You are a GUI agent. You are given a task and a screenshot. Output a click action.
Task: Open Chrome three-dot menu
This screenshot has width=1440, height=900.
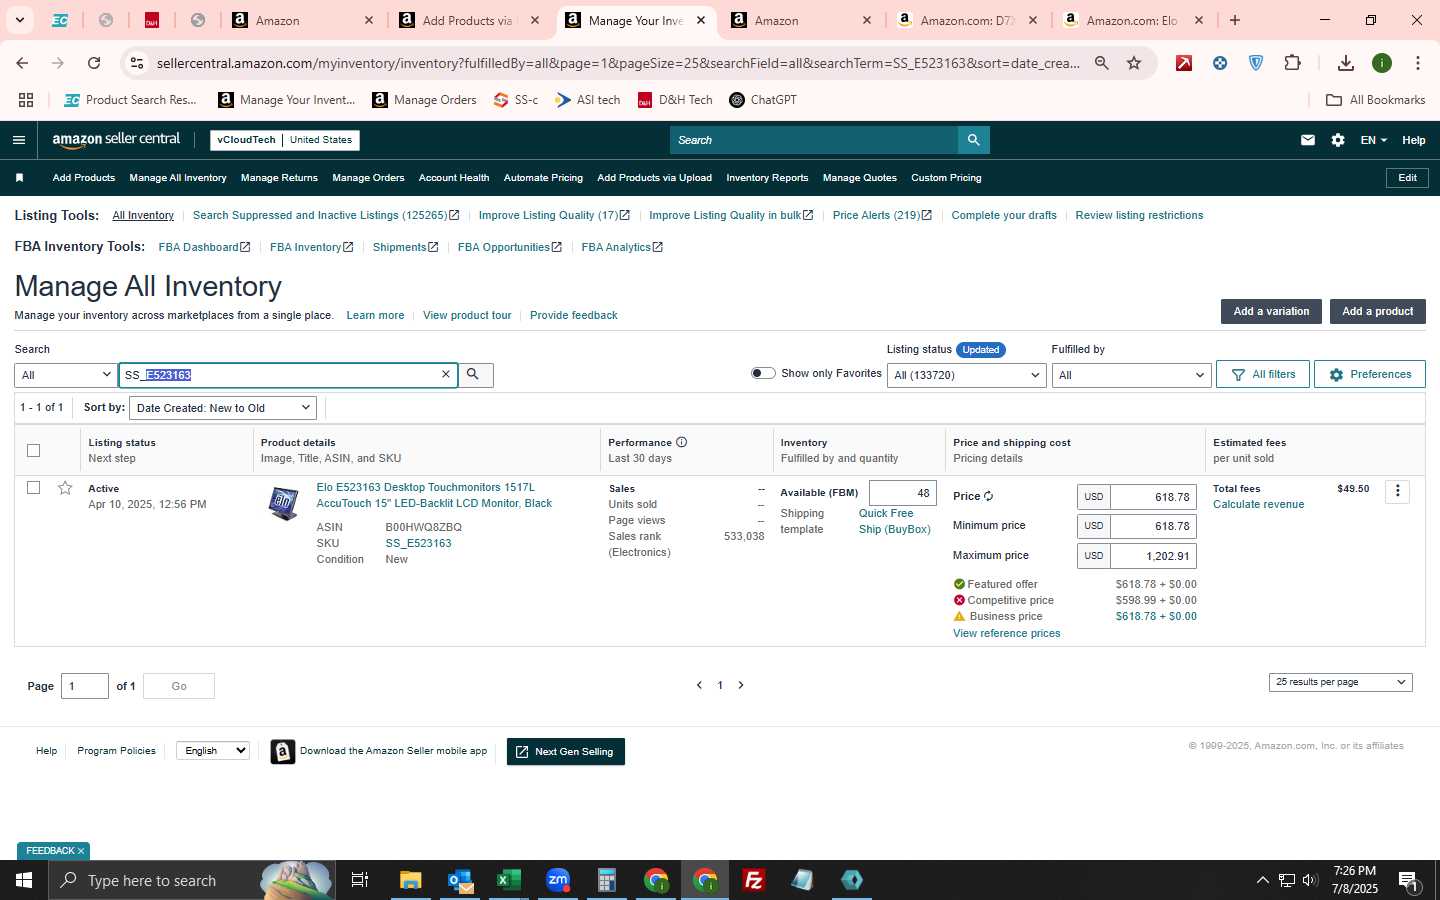click(x=1418, y=63)
